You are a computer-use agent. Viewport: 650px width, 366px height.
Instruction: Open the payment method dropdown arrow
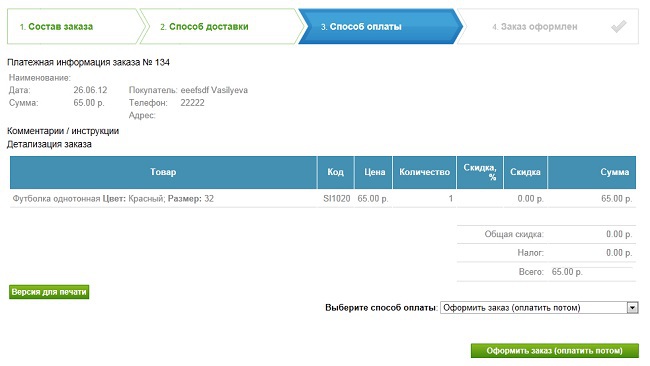632,308
